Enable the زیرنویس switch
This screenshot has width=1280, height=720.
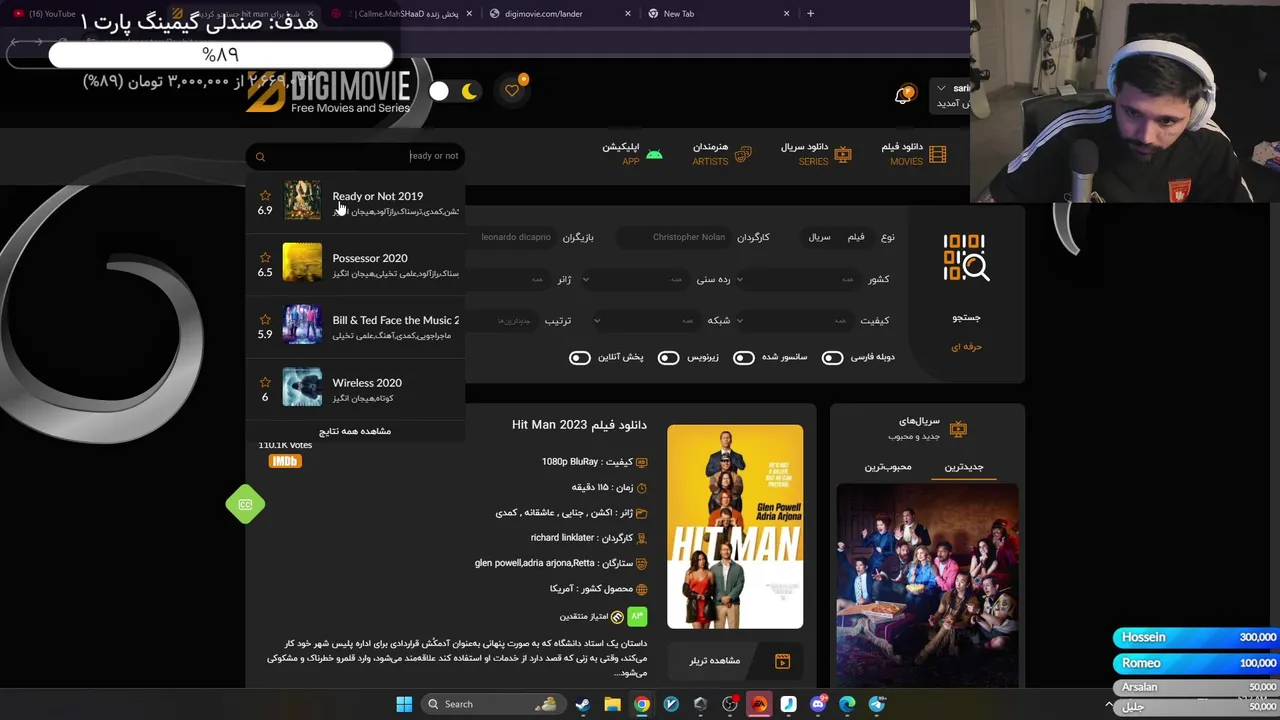click(668, 357)
